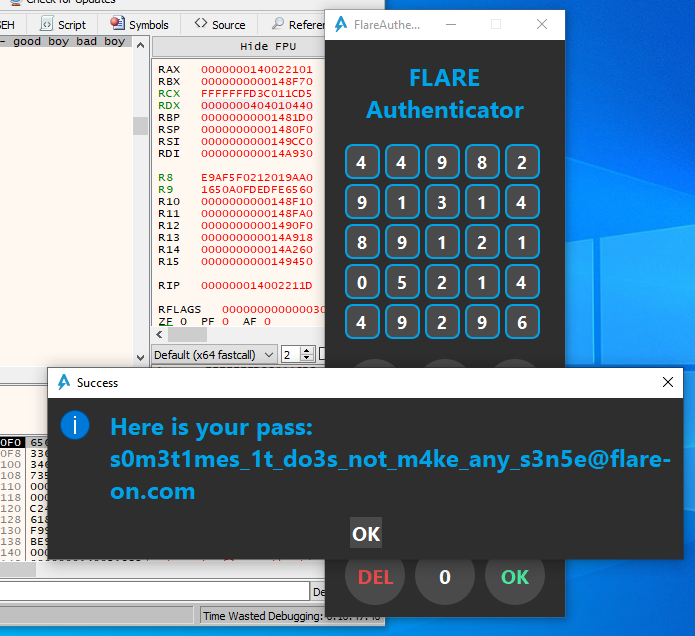Select the RAX value 0000000140022101
695x636 pixels.
pyautogui.click(x=257, y=70)
